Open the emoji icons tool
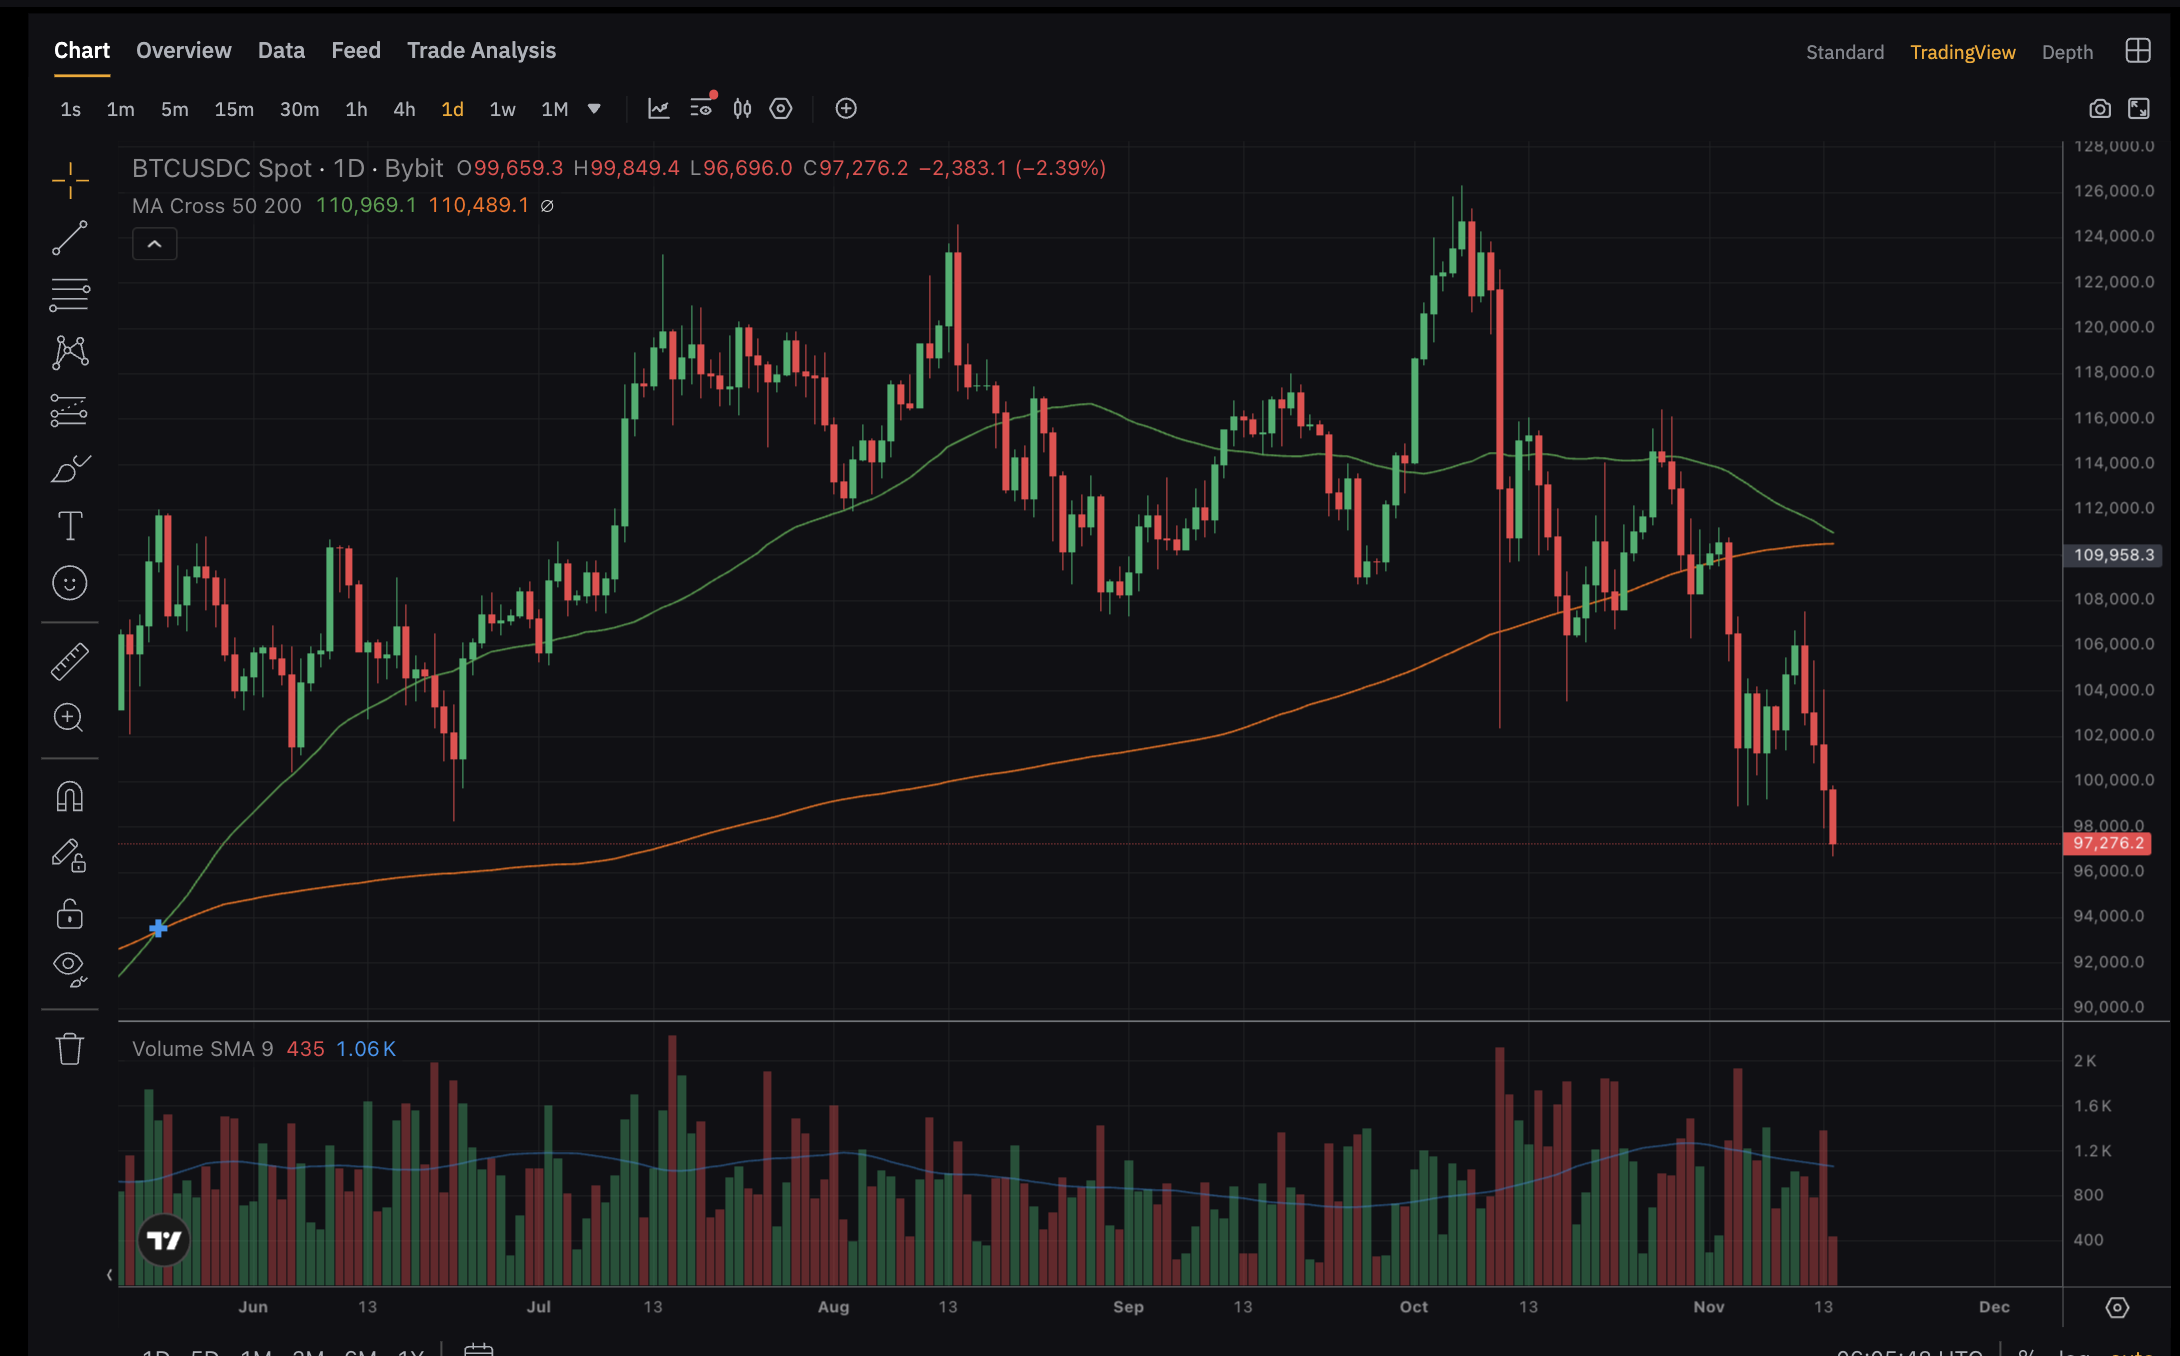Image resolution: width=2180 pixels, height=1356 pixels. (70, 583)
